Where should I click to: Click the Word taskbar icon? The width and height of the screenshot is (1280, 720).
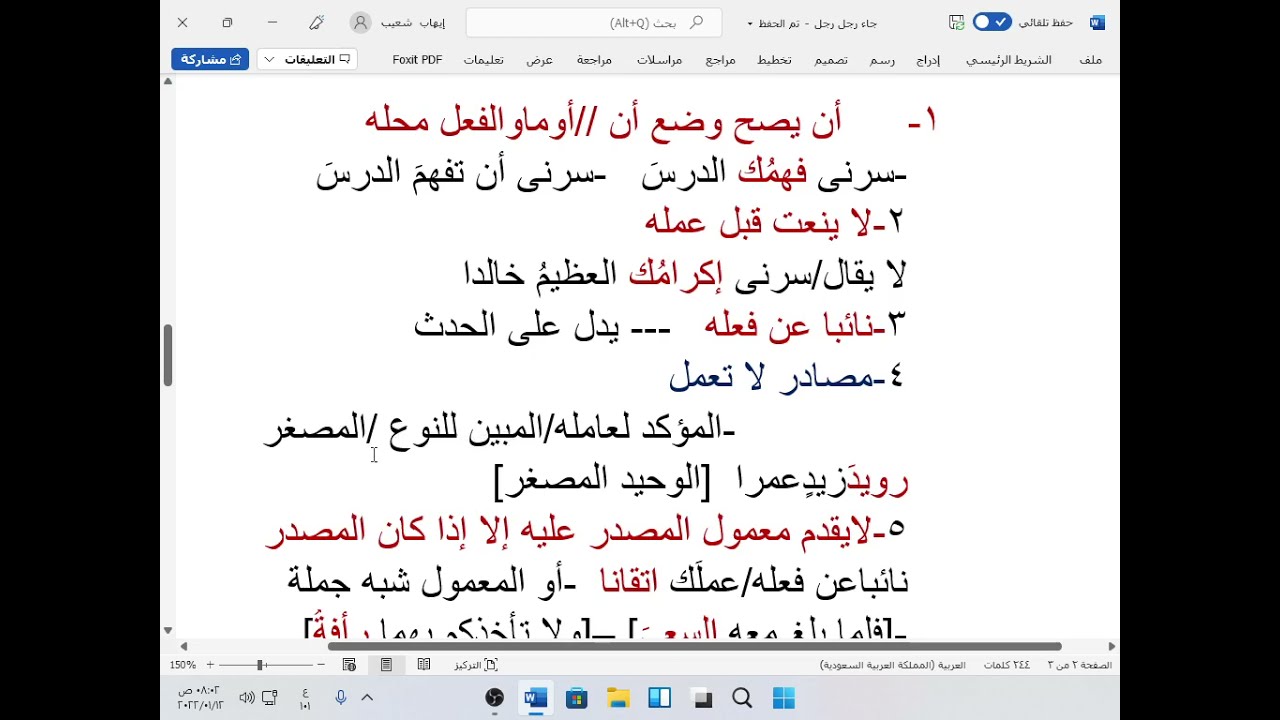point(536,698)
